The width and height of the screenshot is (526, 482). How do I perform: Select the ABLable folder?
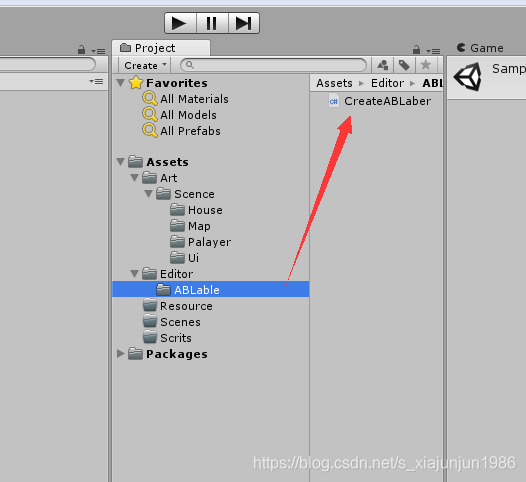tap(211, 289)
